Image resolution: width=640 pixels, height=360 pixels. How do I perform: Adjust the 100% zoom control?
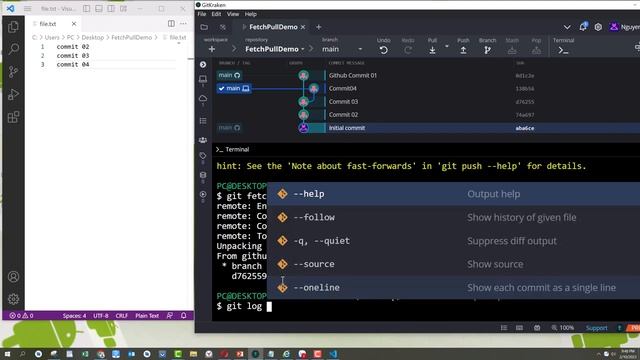(562, 328)
